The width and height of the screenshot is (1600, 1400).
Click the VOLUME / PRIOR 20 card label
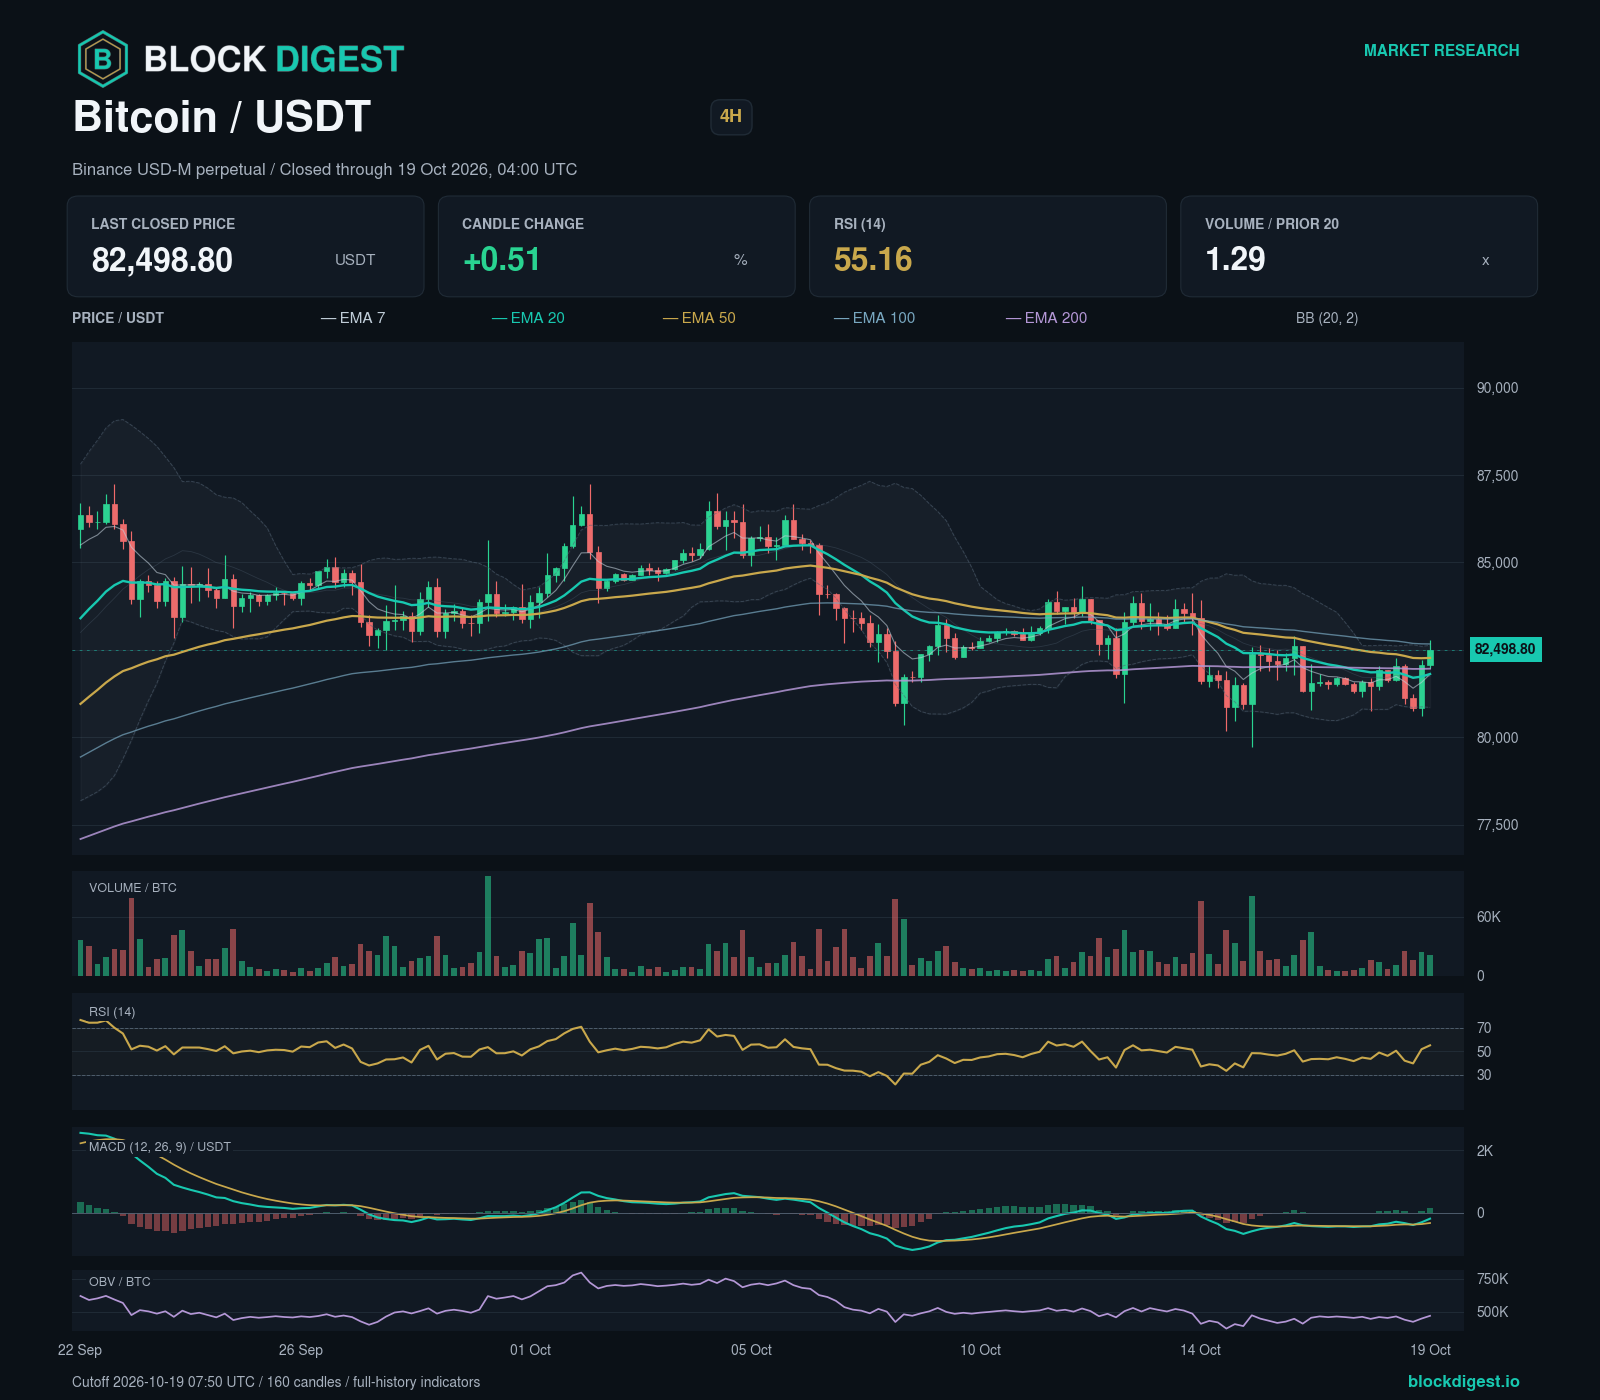tap(1272, 224)
